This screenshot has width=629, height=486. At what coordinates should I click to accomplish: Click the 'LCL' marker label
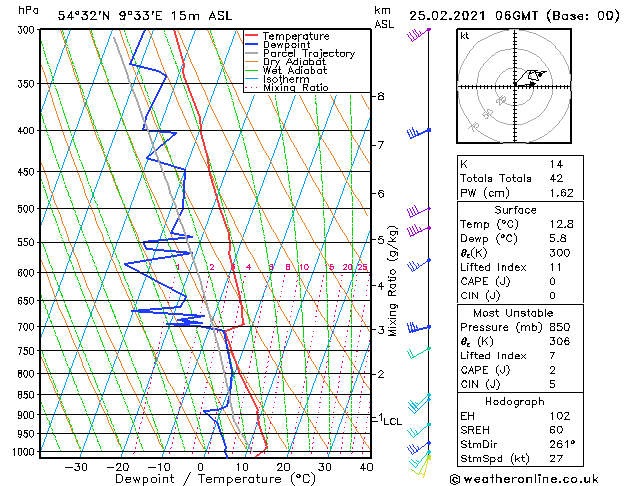click(392, 421)
